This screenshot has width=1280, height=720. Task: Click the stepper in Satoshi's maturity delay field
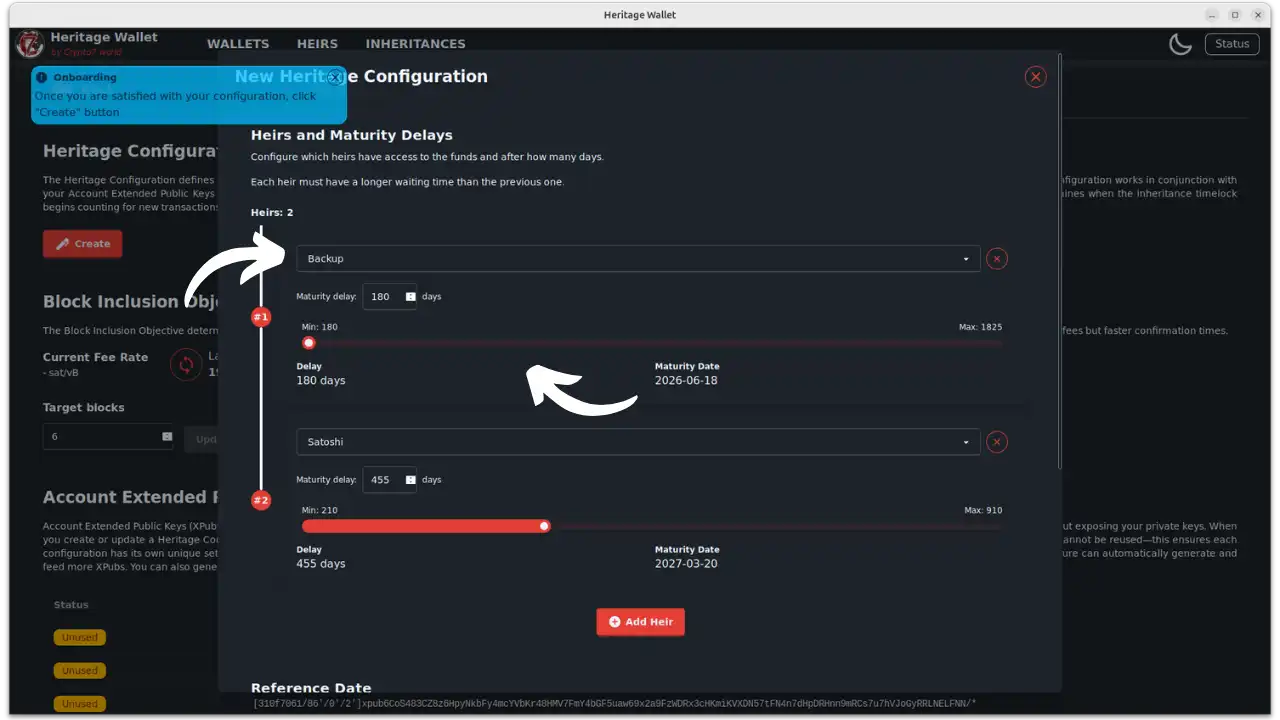click(x=411, y=479)
